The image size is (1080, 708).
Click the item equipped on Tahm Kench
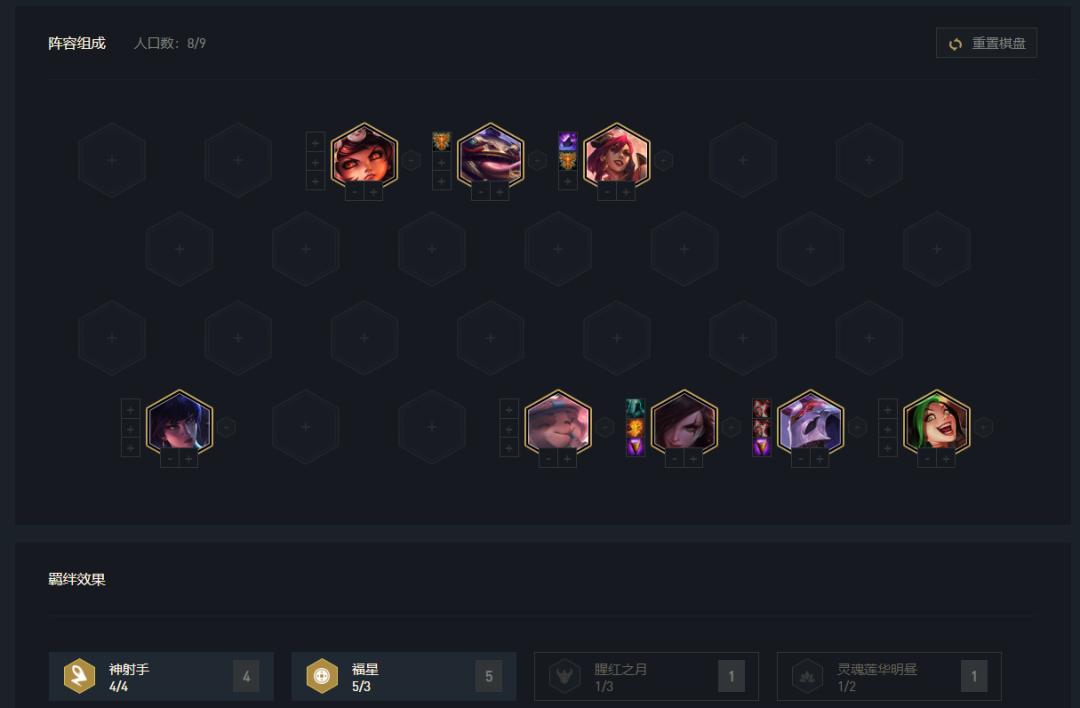442,142
